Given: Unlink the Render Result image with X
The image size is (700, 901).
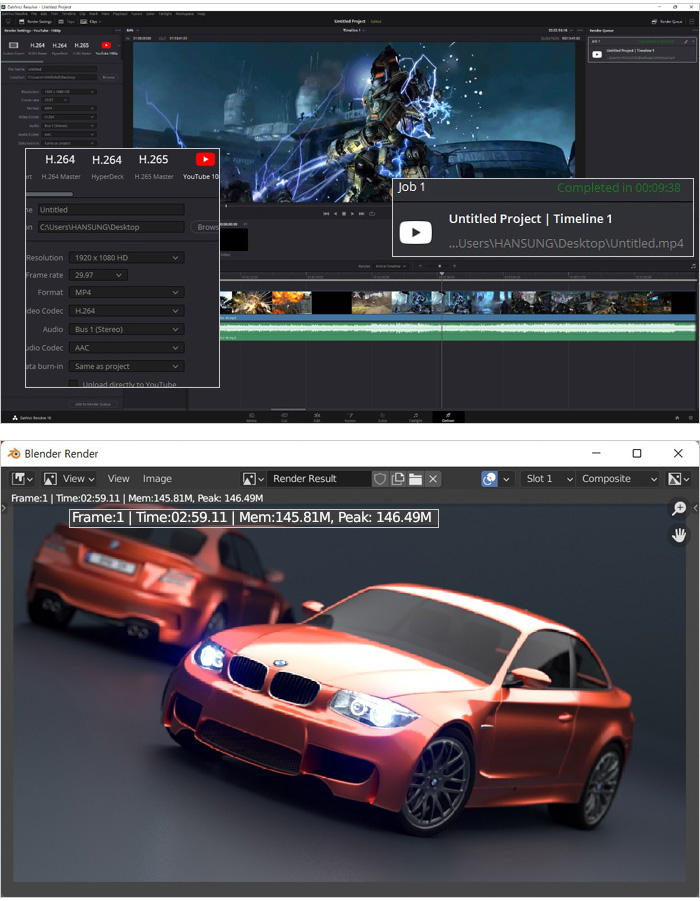Looking at the screenshot, I should [433, 479].
